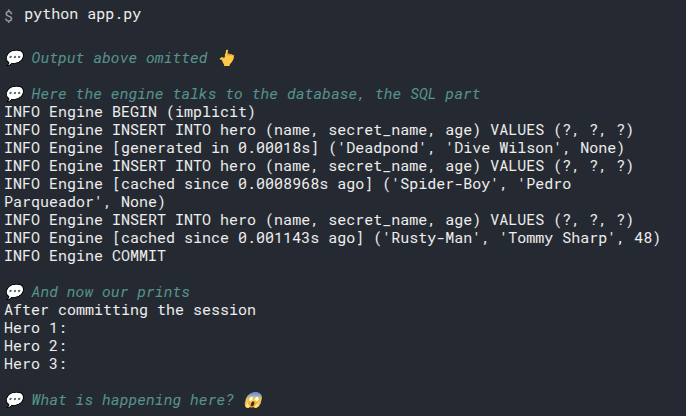Click the "After committing the session" line
Image resolution: width=686 pixels, height=416 pixels.
130,310
